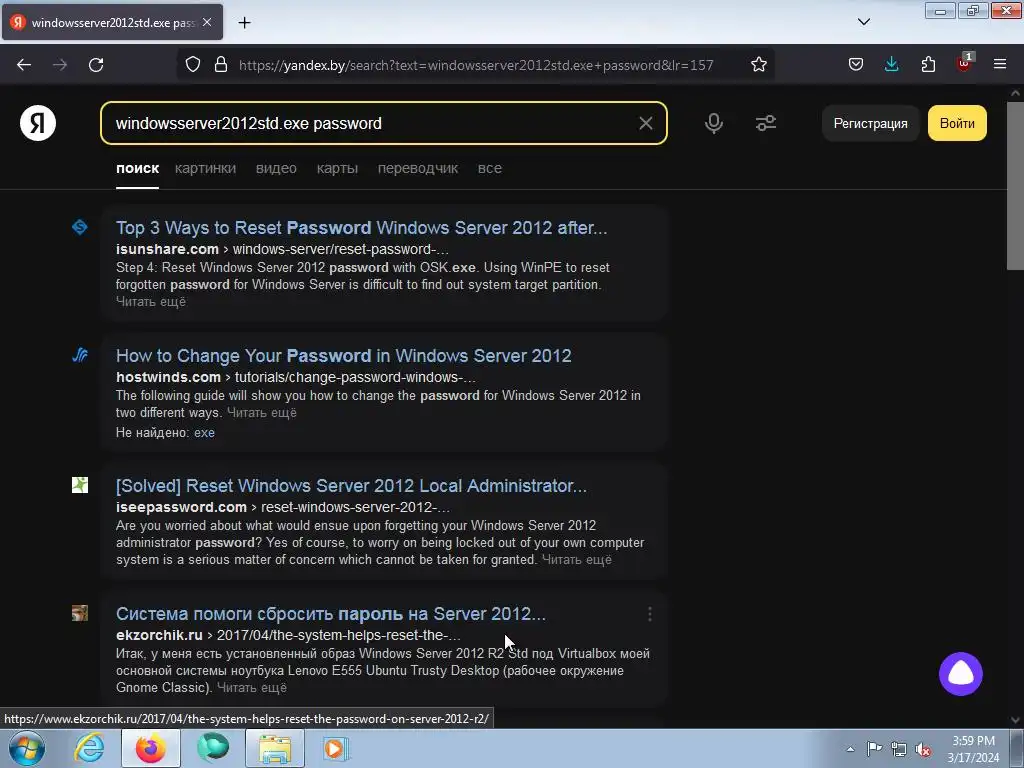Switch to карты tab
The image size is (1024, 768).
(x=337, y=168)
